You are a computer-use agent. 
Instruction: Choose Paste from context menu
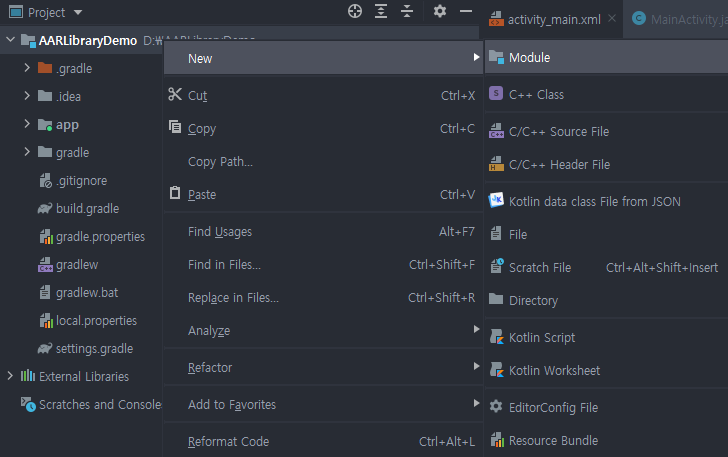324,194
